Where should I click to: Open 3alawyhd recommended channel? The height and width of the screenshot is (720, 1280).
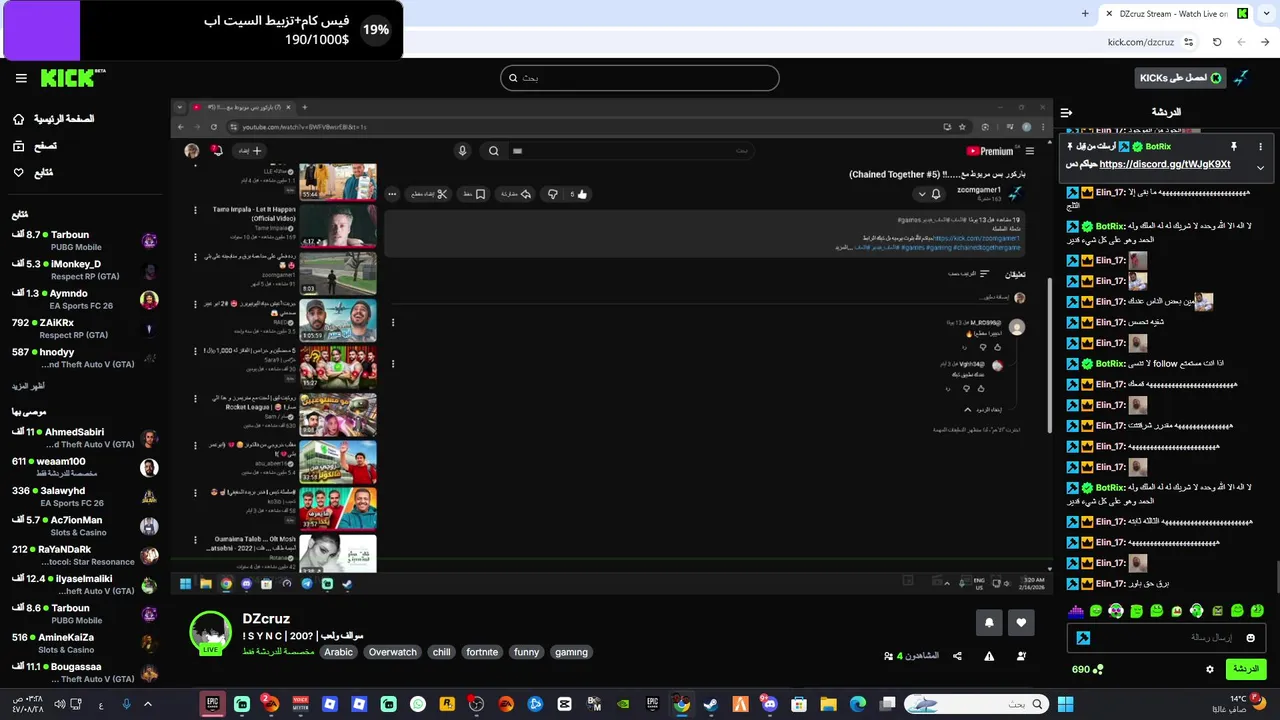point(85,497)
